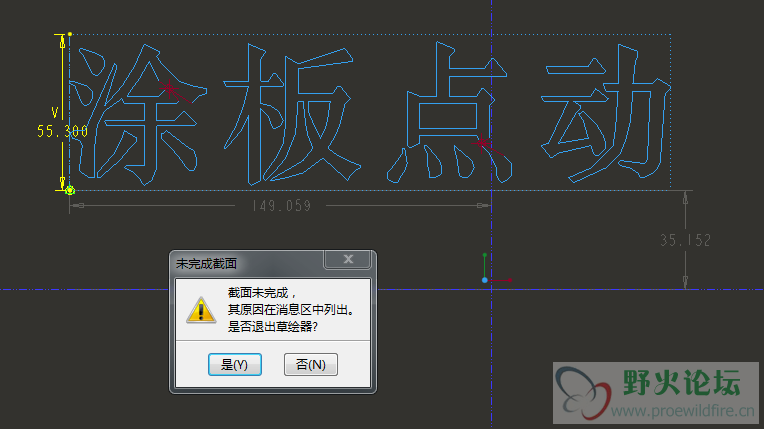The height and width of the screenshot is (429, 764).
Task: Click the red open-end marker on 涂
Action: pos(169,88)
